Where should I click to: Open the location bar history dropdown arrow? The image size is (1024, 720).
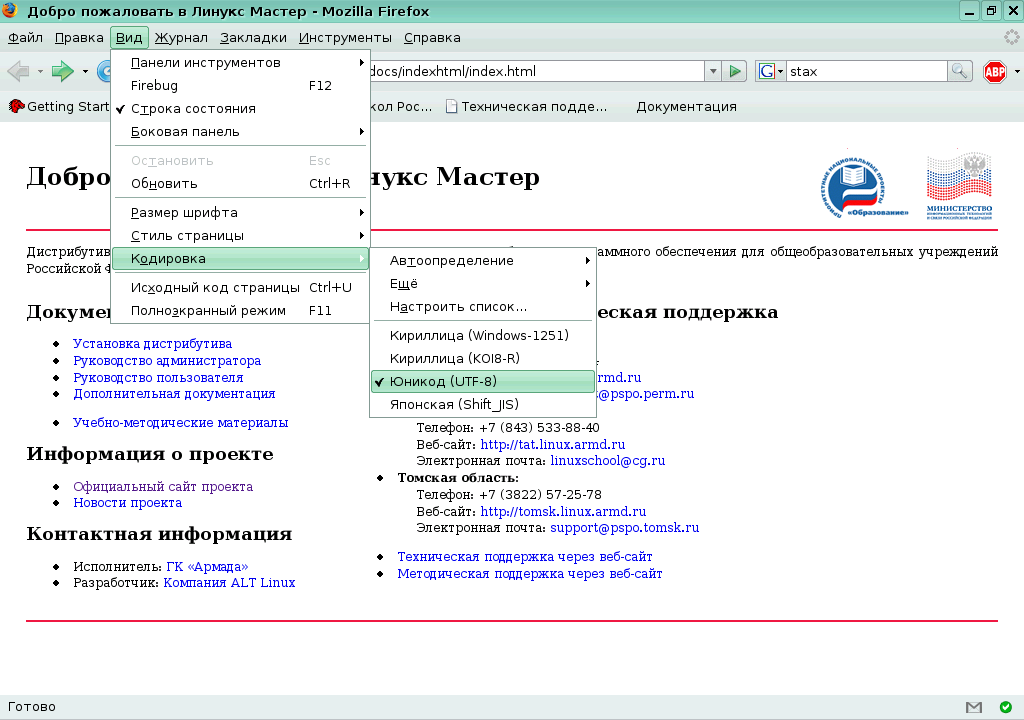712,71
